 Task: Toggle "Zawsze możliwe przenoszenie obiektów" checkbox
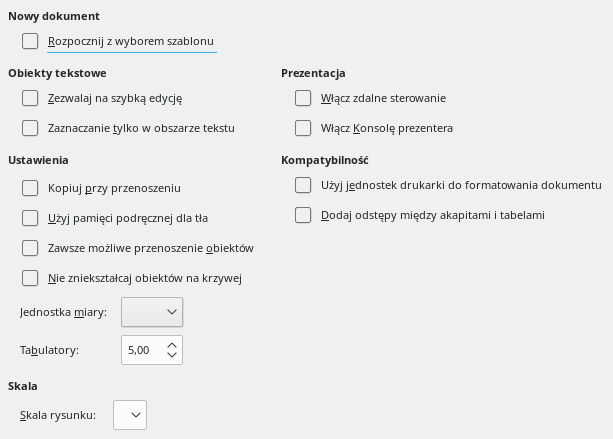pos(30,248)
